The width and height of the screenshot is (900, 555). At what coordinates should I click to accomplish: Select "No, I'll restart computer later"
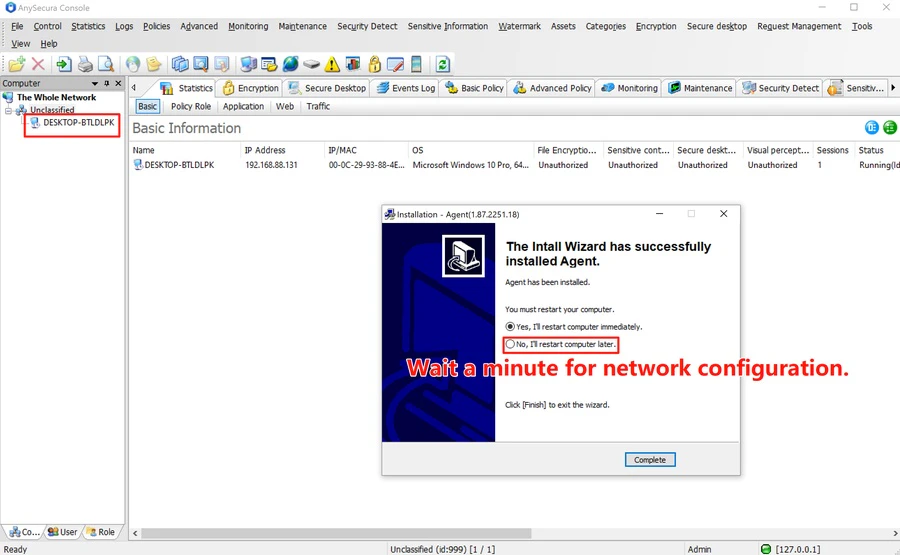click(x=561, y=344)
